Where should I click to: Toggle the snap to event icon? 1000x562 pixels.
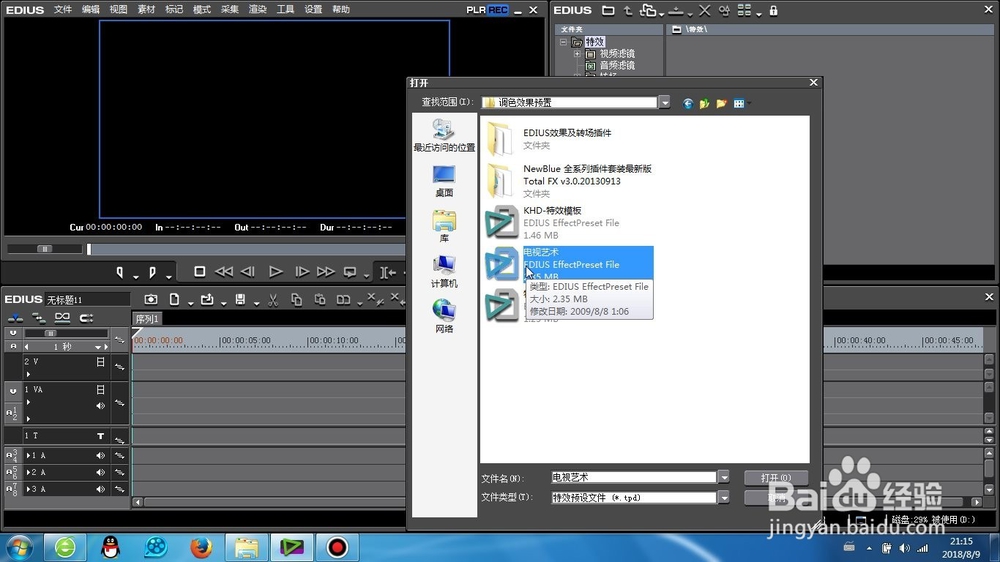86,318
